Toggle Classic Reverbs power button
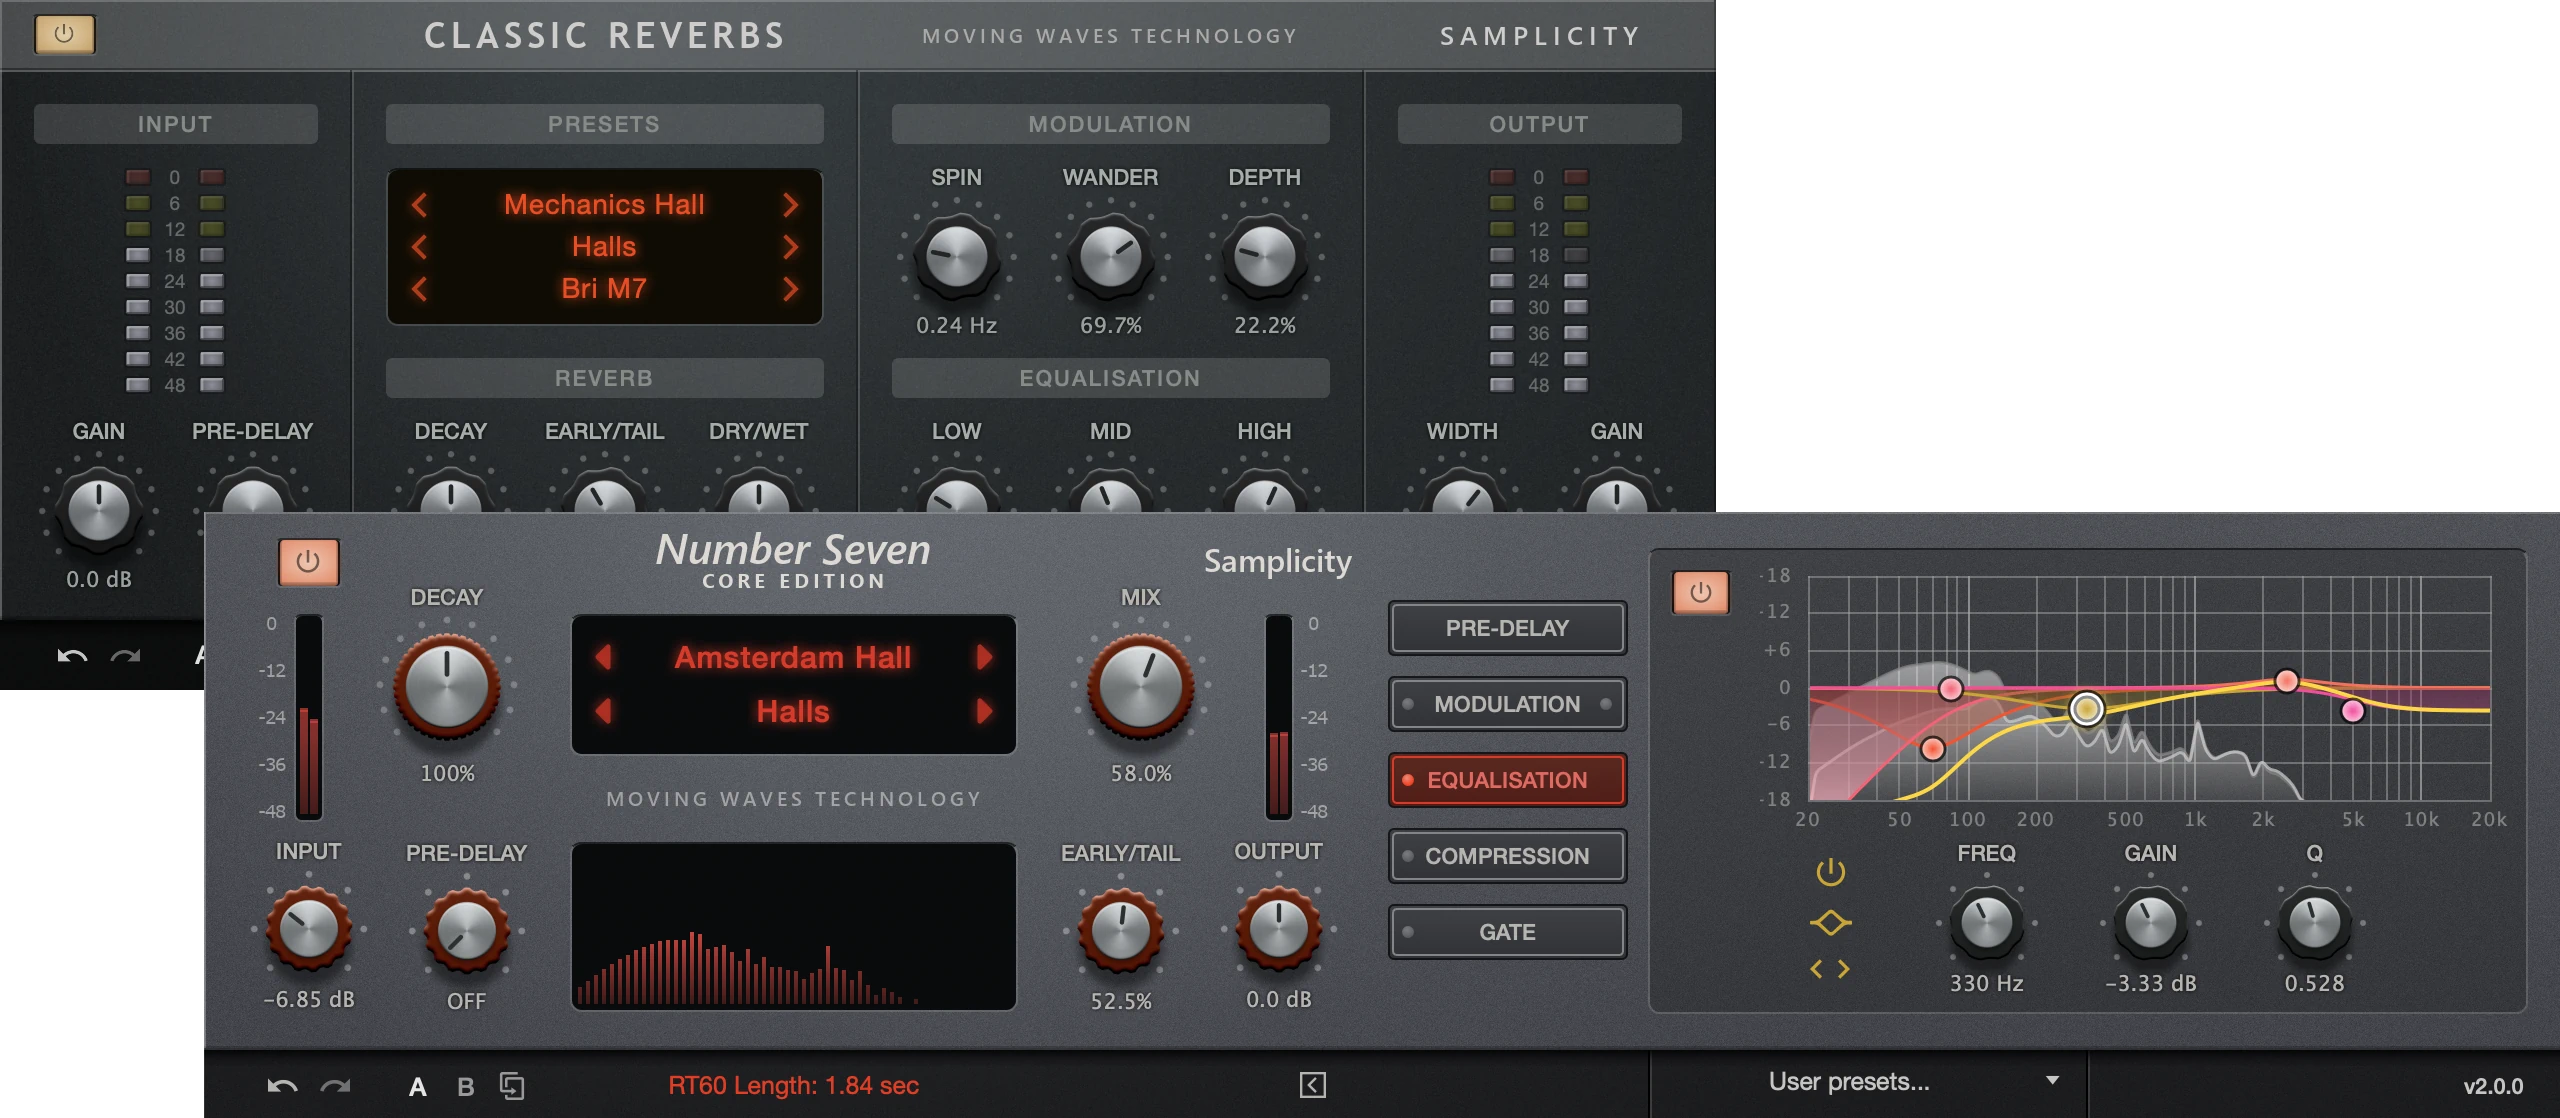The image size is (2560, 1118). click(x=65, y=34)
